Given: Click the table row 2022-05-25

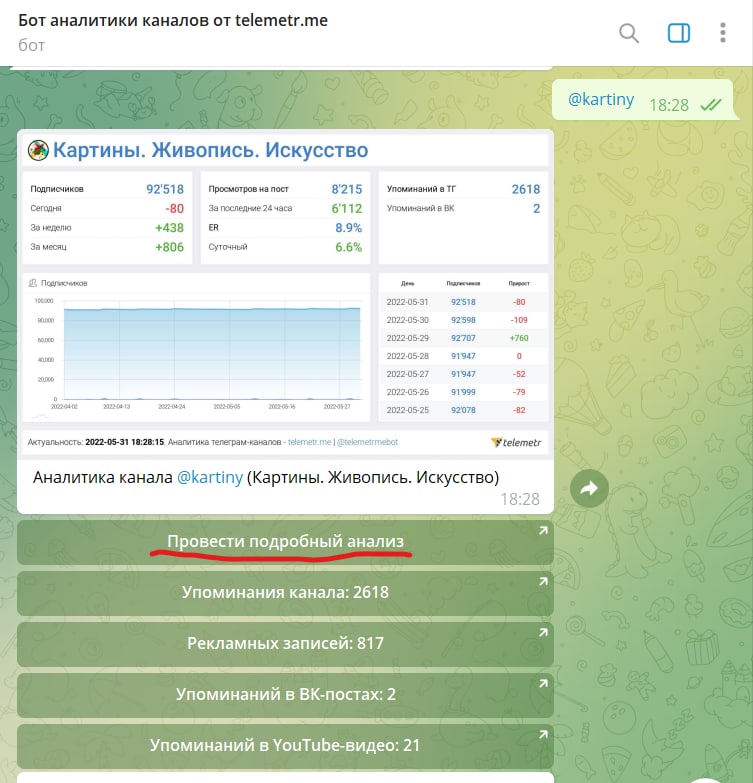Looking at the screenshot, I should [463, 410].
